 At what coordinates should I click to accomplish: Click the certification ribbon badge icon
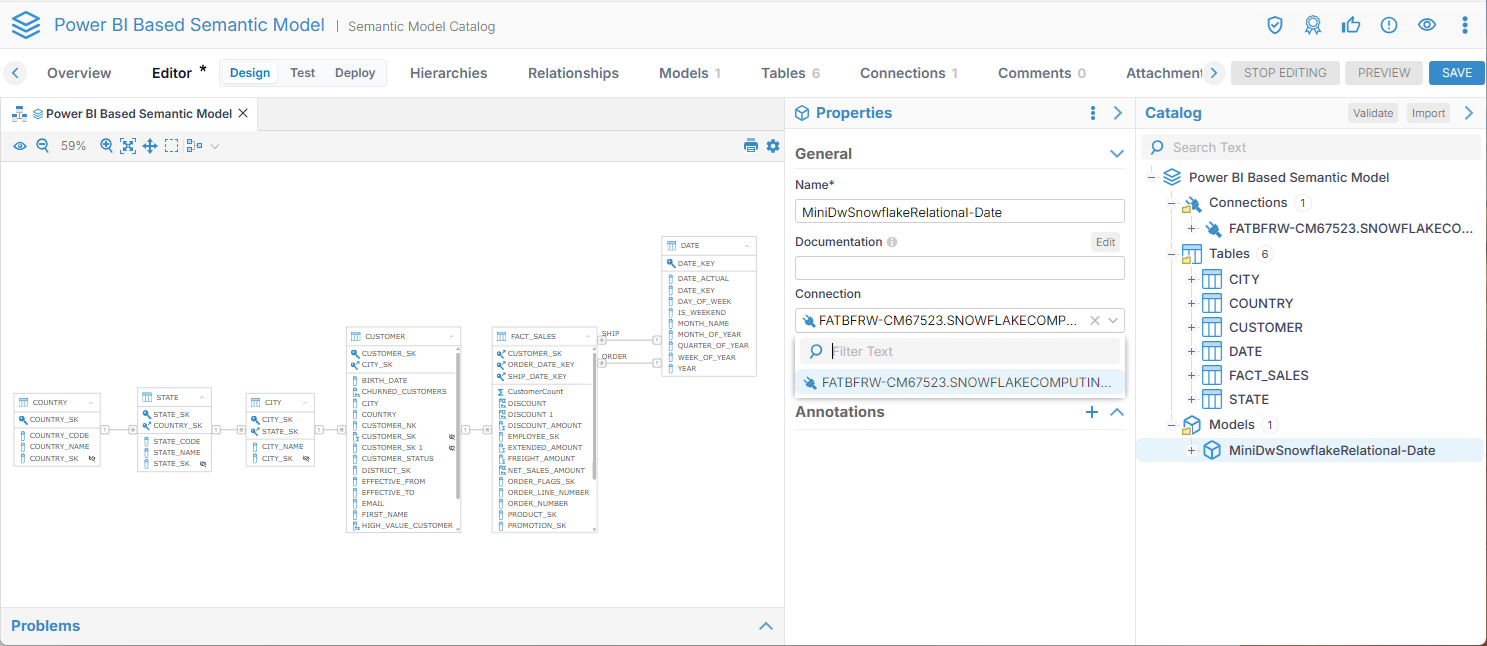point(1313,25)
